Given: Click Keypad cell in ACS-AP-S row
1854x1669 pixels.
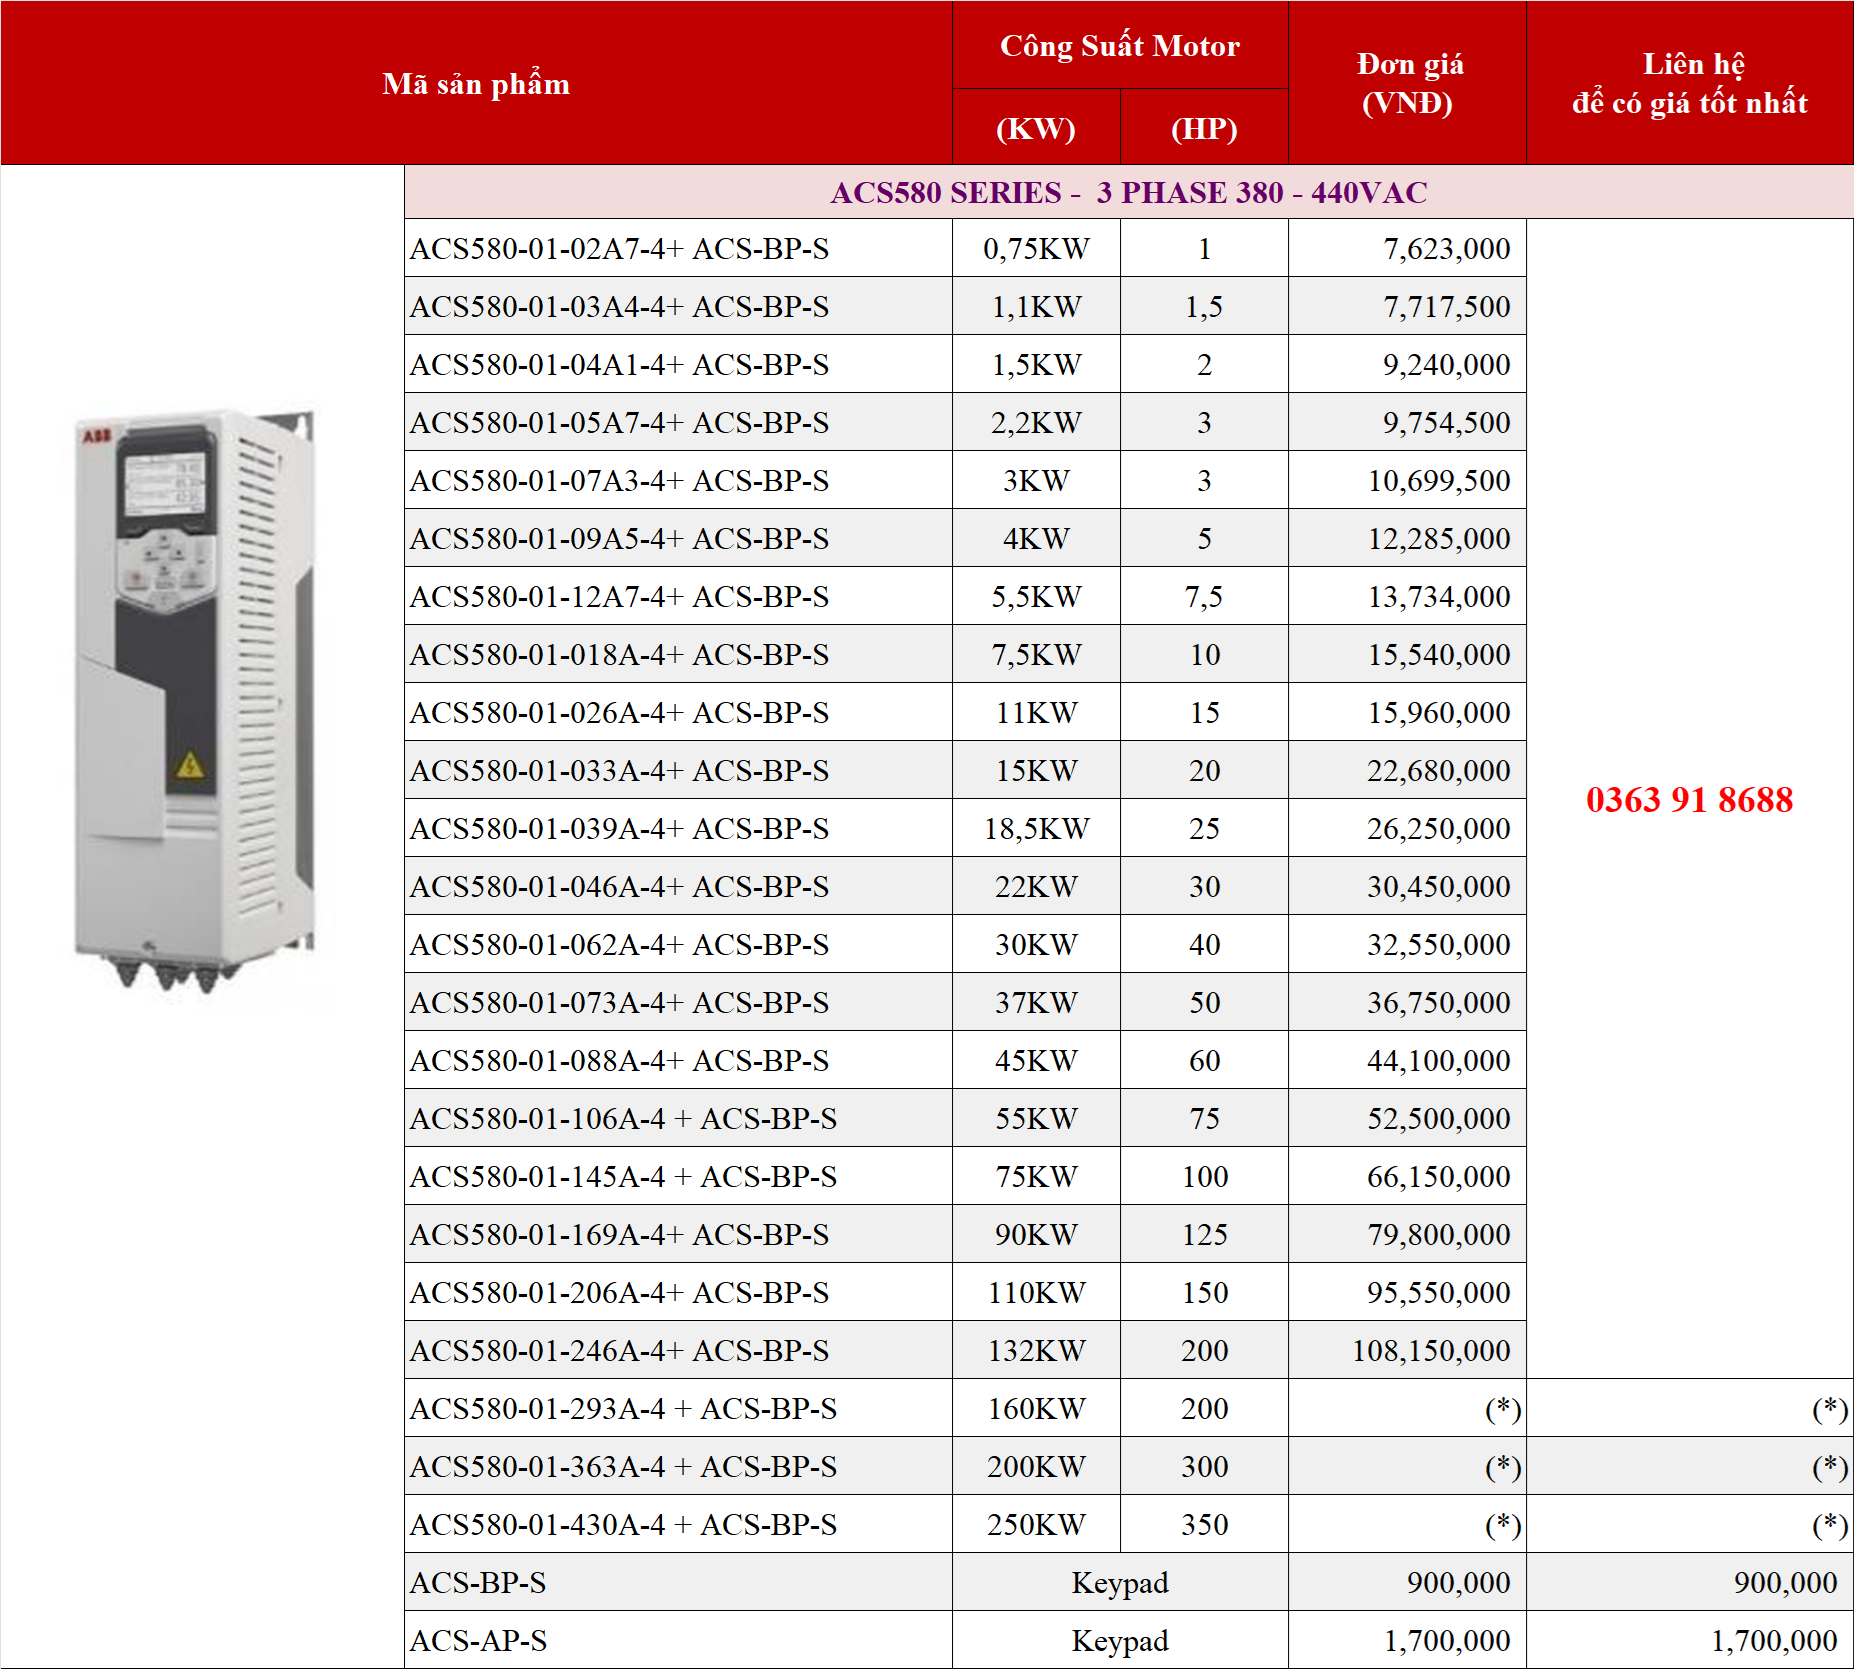Looking at the screenshot, I should coord(1120,1641).
